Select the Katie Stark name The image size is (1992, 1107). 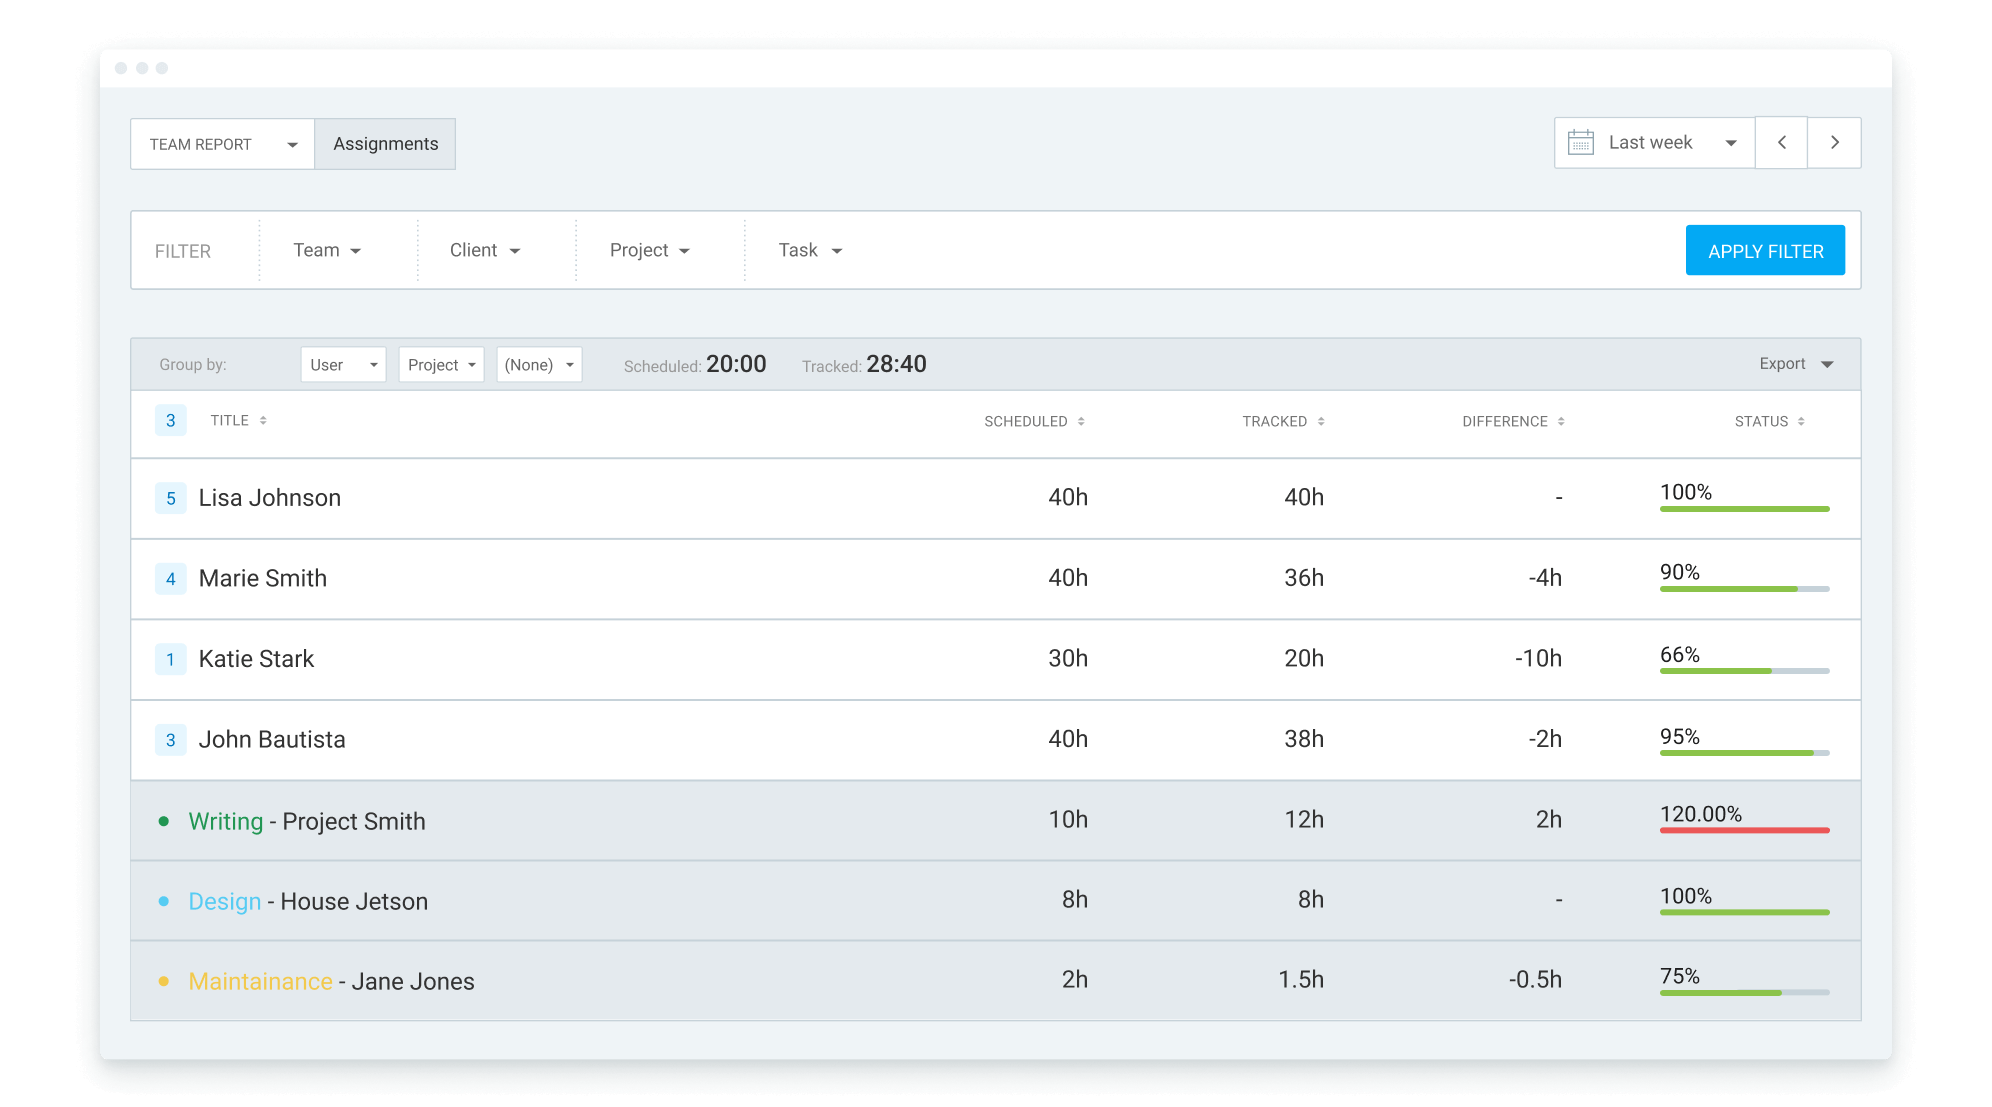[x=256, y=659]
